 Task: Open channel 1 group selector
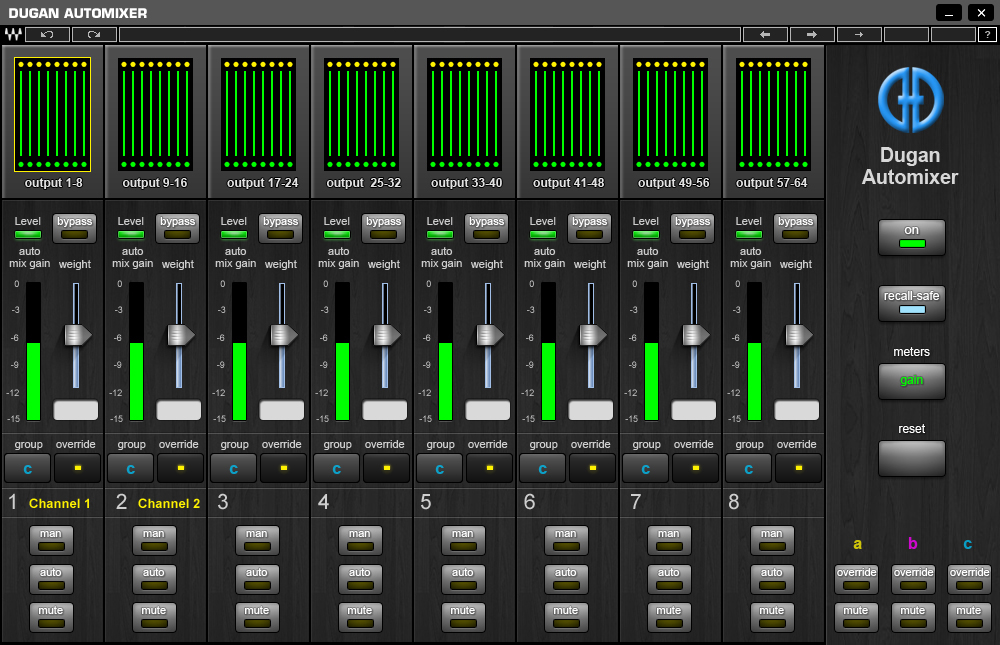[x=27, y=468]
